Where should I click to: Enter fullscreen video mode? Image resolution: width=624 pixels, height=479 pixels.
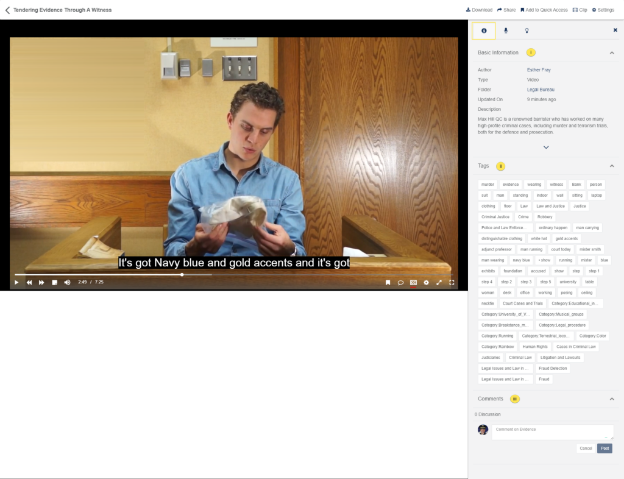452,282
